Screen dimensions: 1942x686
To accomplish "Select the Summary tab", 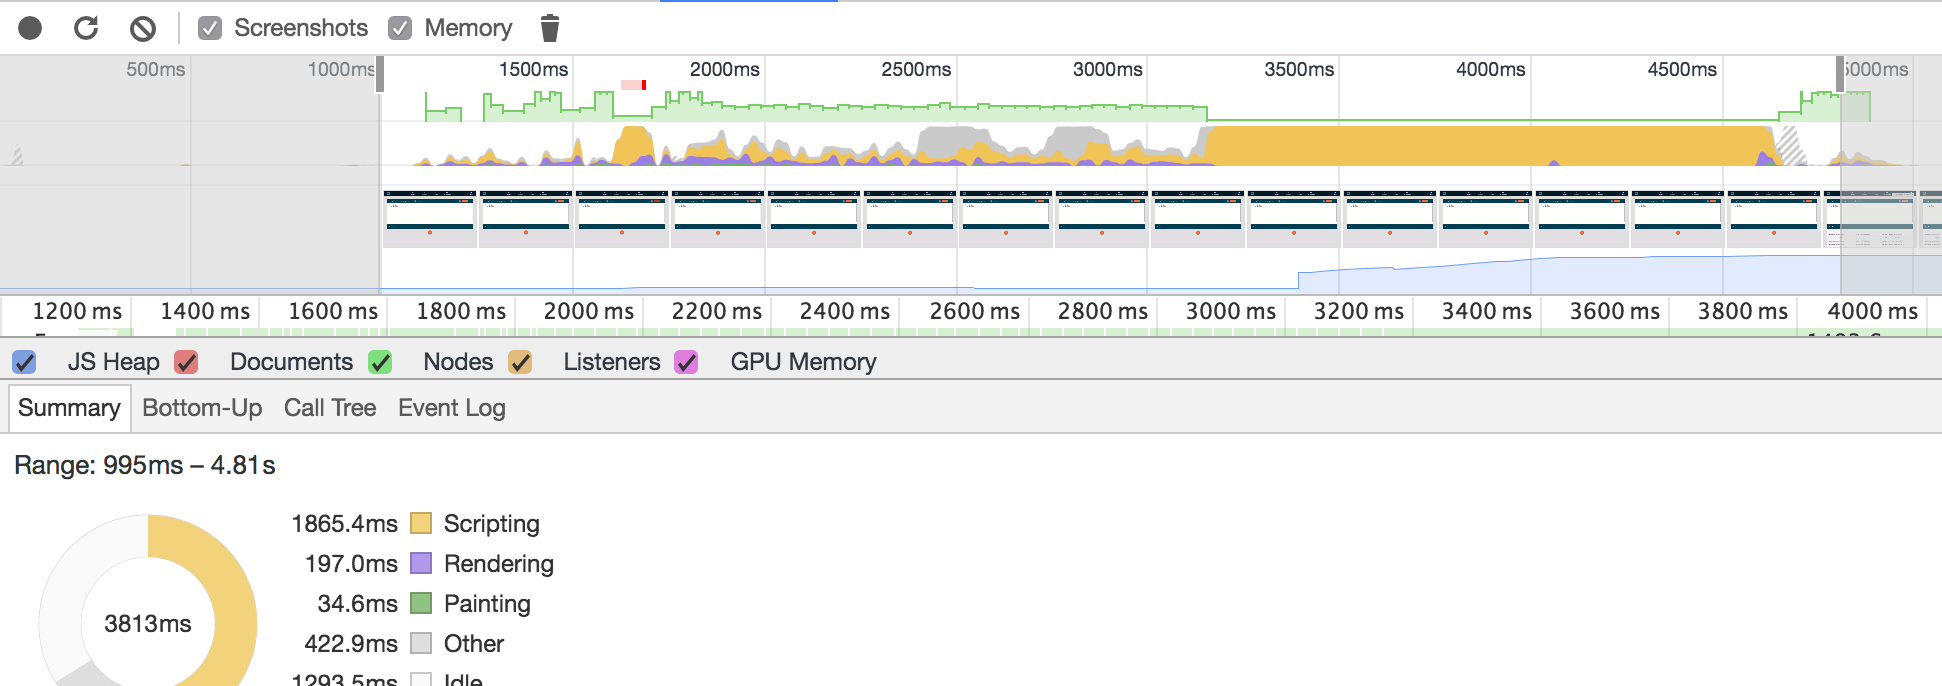I will pos(69,408).
